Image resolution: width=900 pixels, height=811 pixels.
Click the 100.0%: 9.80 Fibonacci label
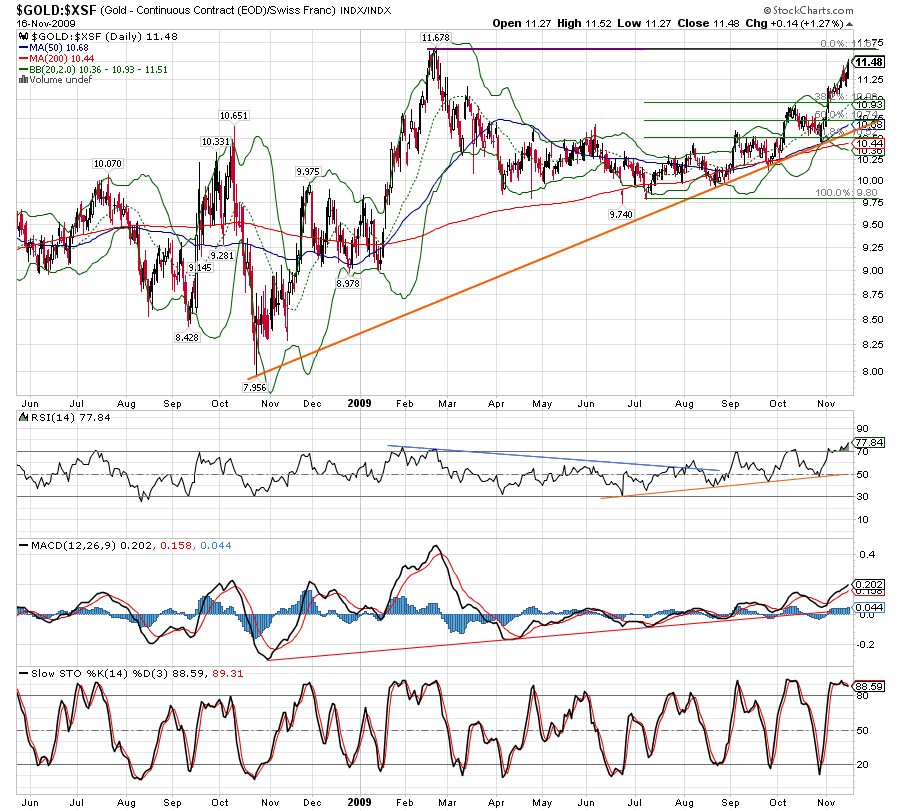coord(846,193)
